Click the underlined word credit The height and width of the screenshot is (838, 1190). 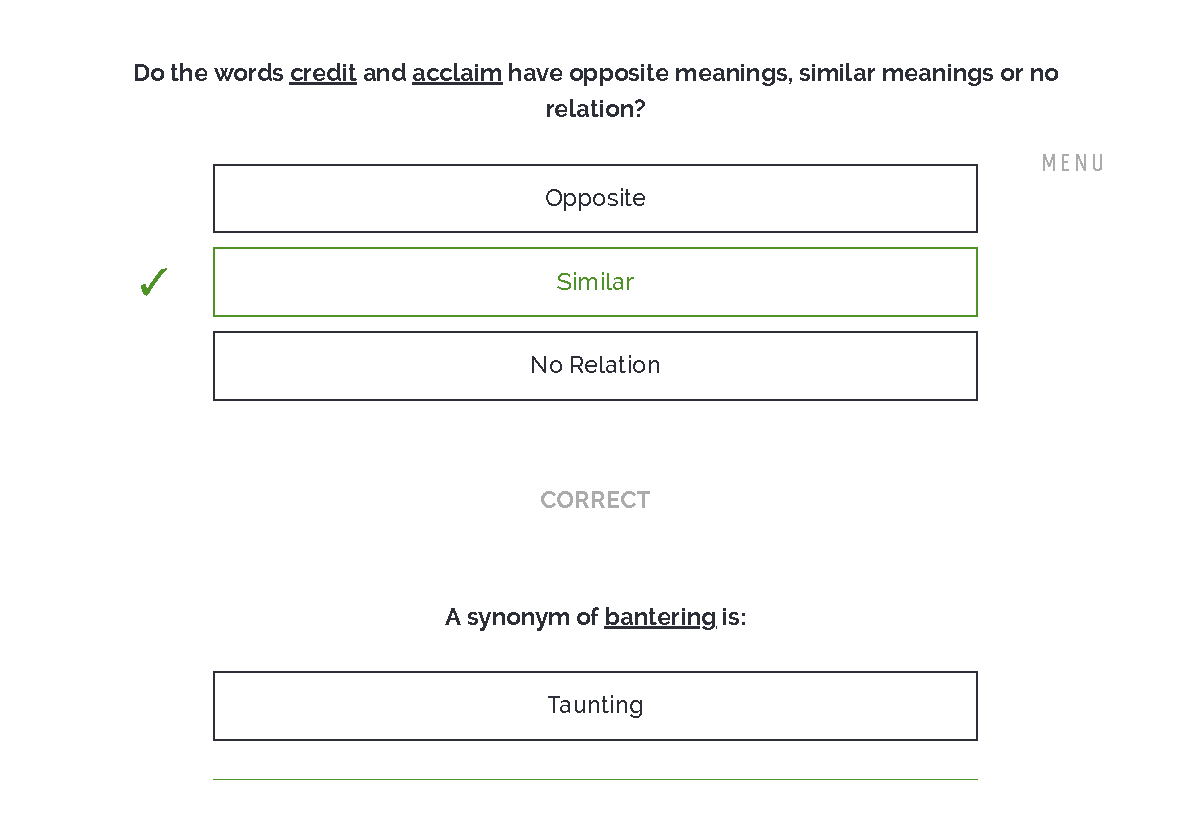323,73
